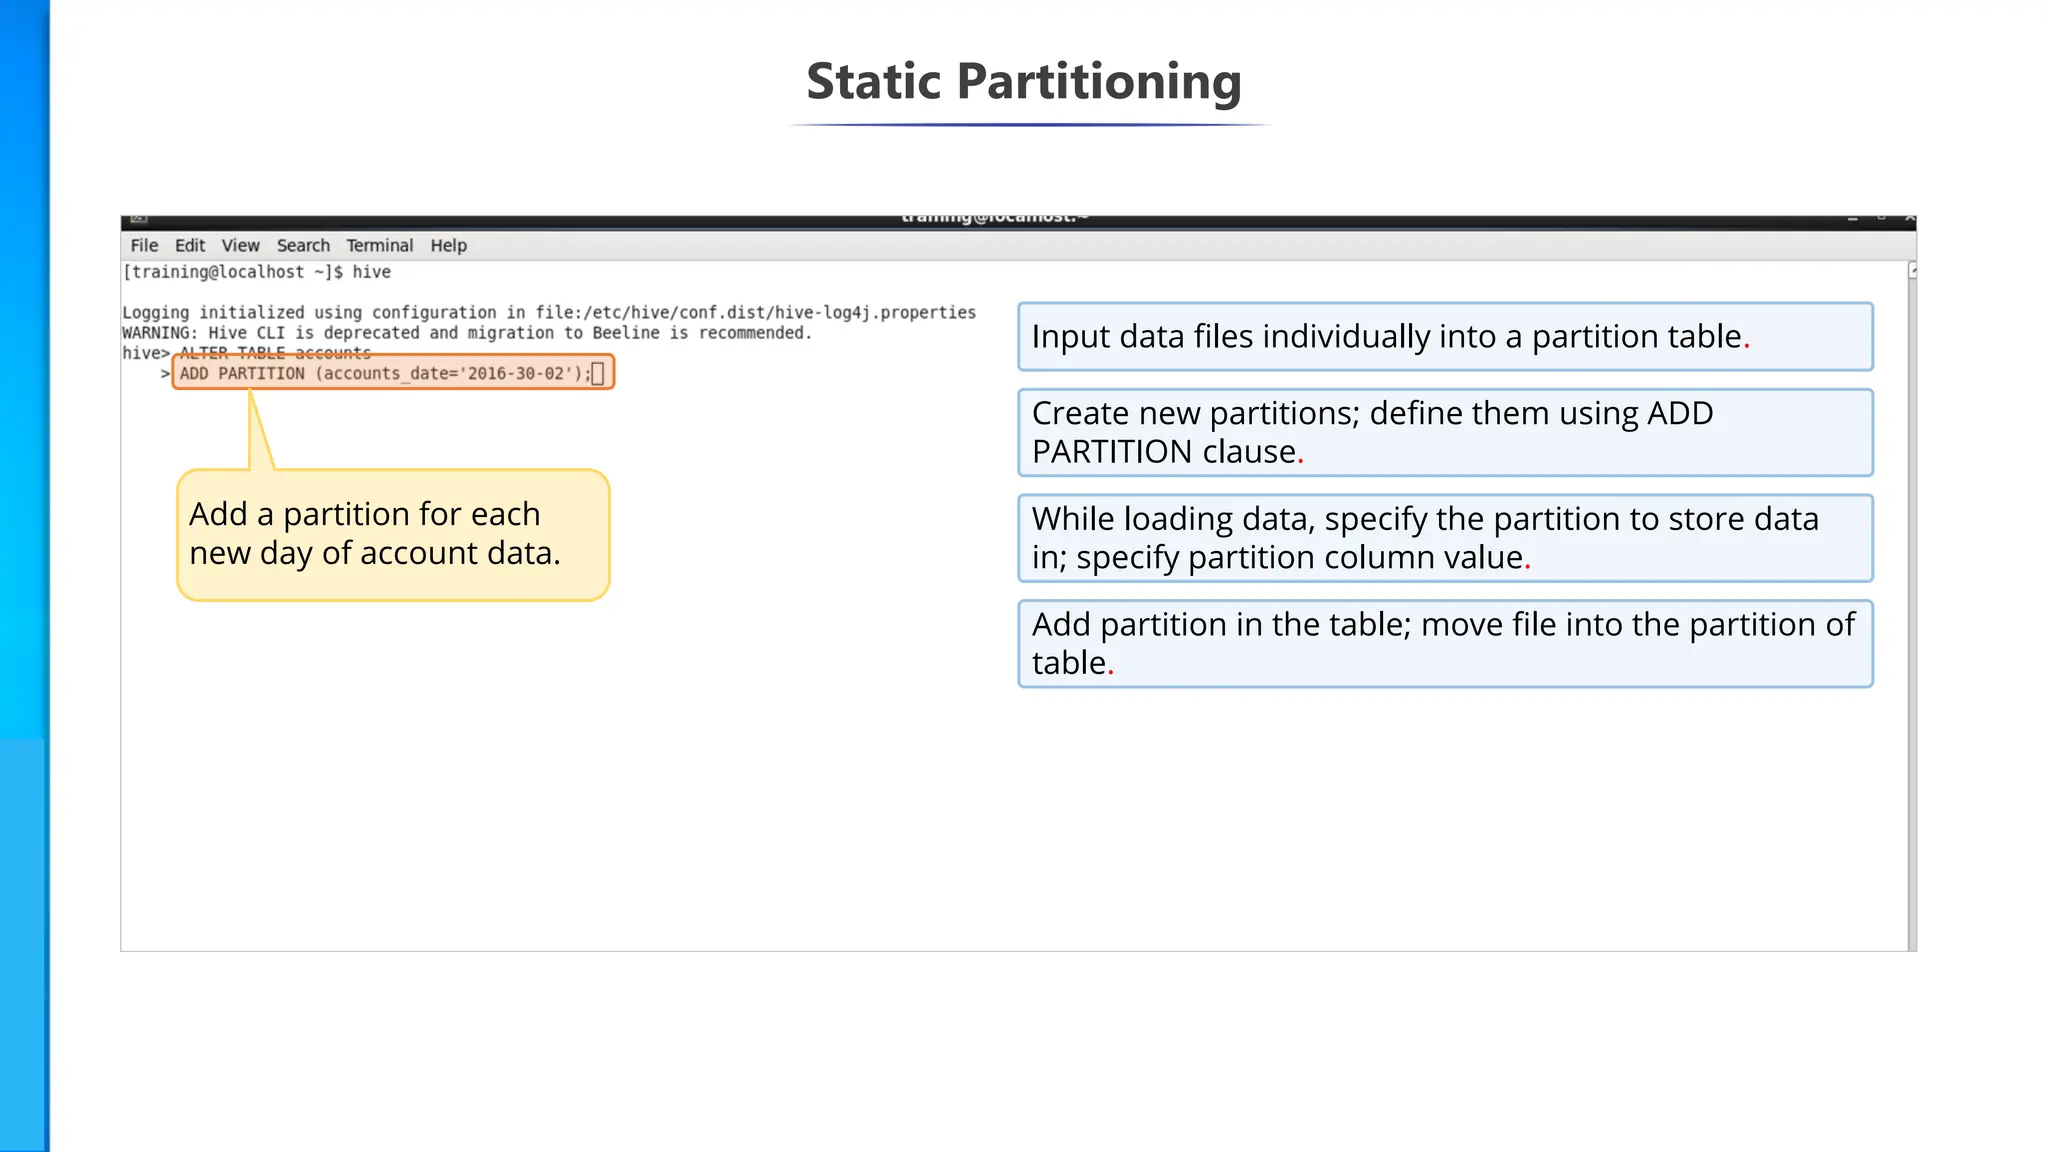Viewport: 2048px width, 1152px height.
Task: Open the Search menu
Action: (303, 246)
